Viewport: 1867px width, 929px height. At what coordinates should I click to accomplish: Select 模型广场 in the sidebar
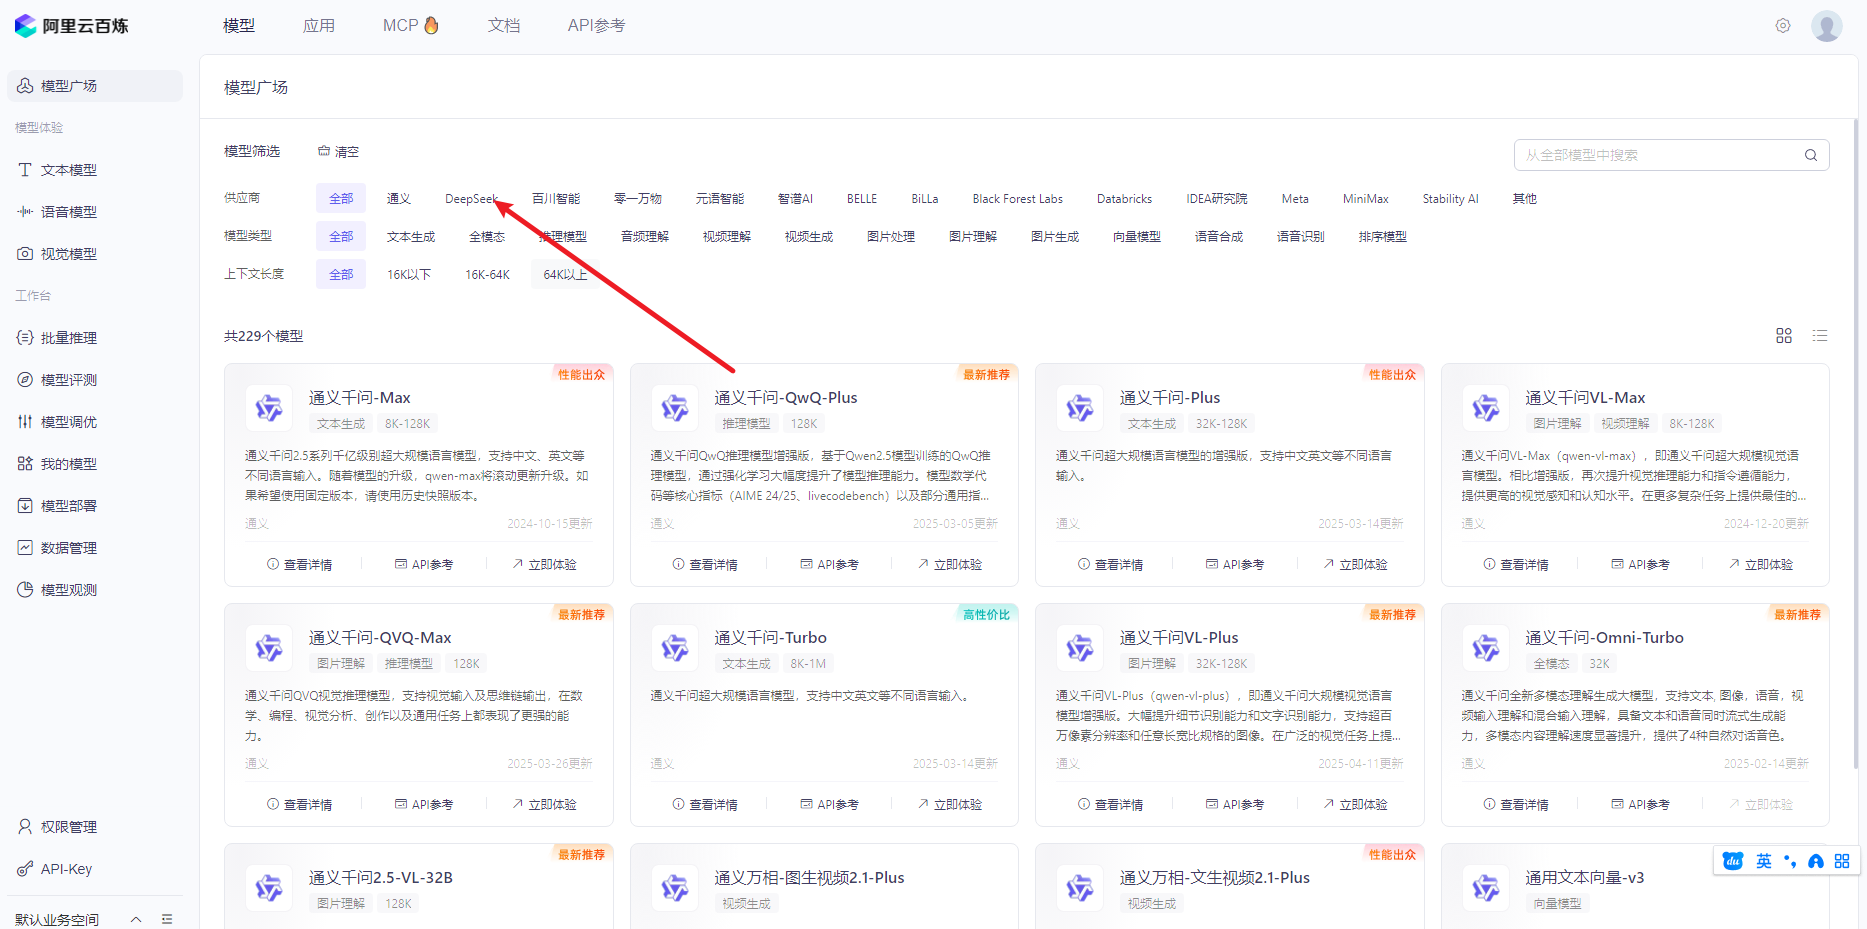[x=95, y=86]
